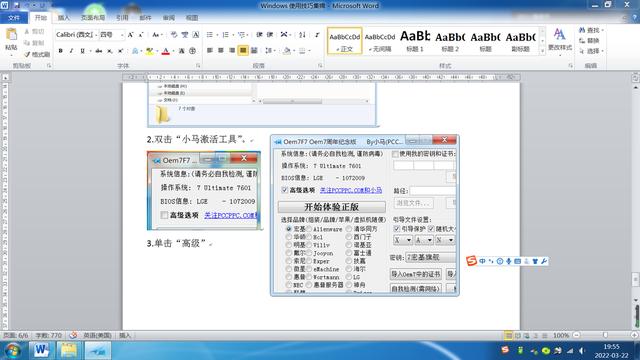Click the Shrink Font icon
The width and height of the screenshot is (640, 360).
(141, 35)
